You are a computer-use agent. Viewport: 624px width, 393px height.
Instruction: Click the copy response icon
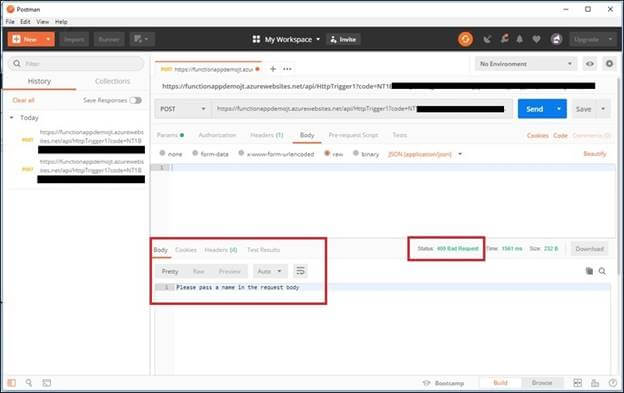(589, 271)
